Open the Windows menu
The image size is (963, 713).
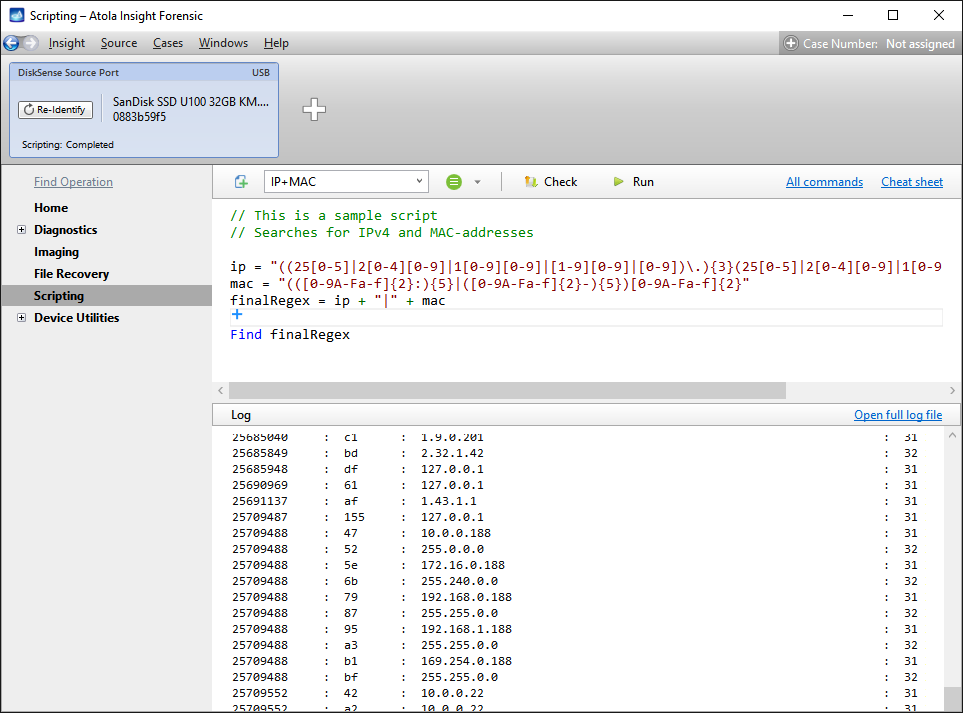pos(224,43)
